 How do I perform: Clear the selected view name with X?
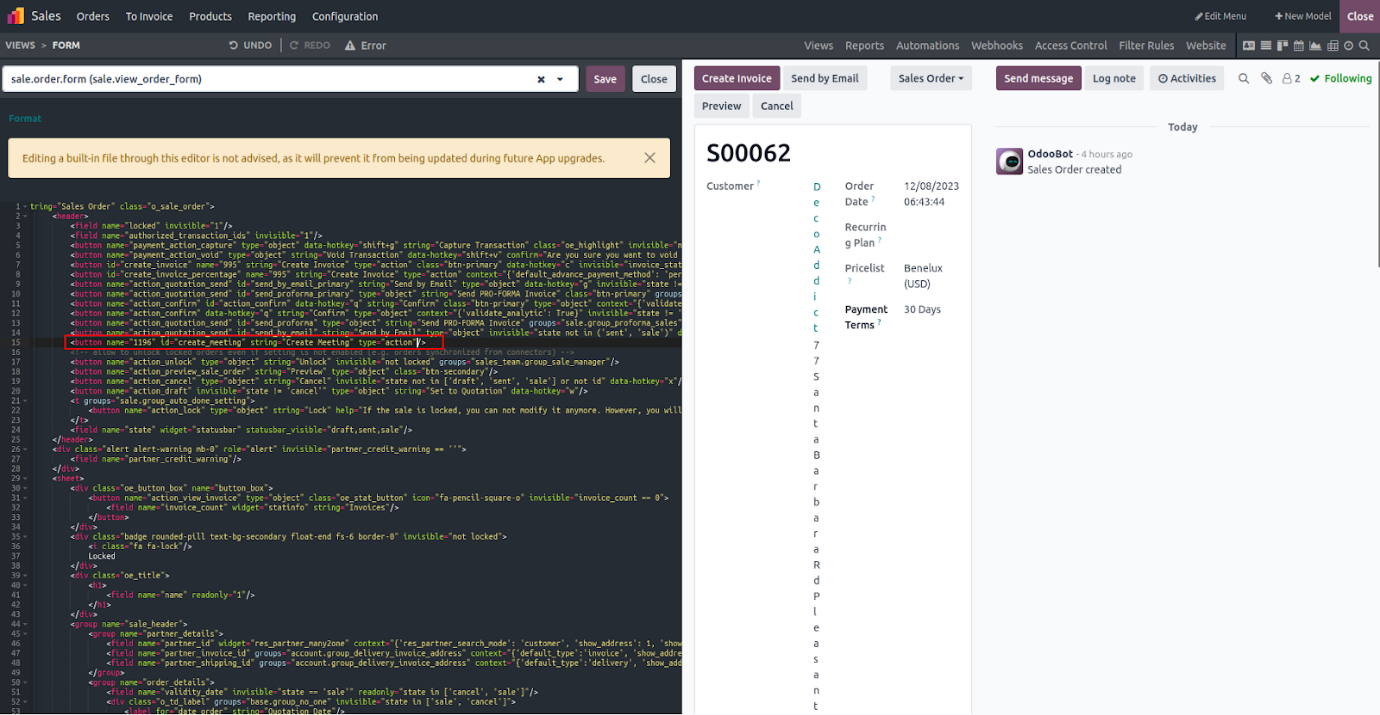tap(541, 79)
